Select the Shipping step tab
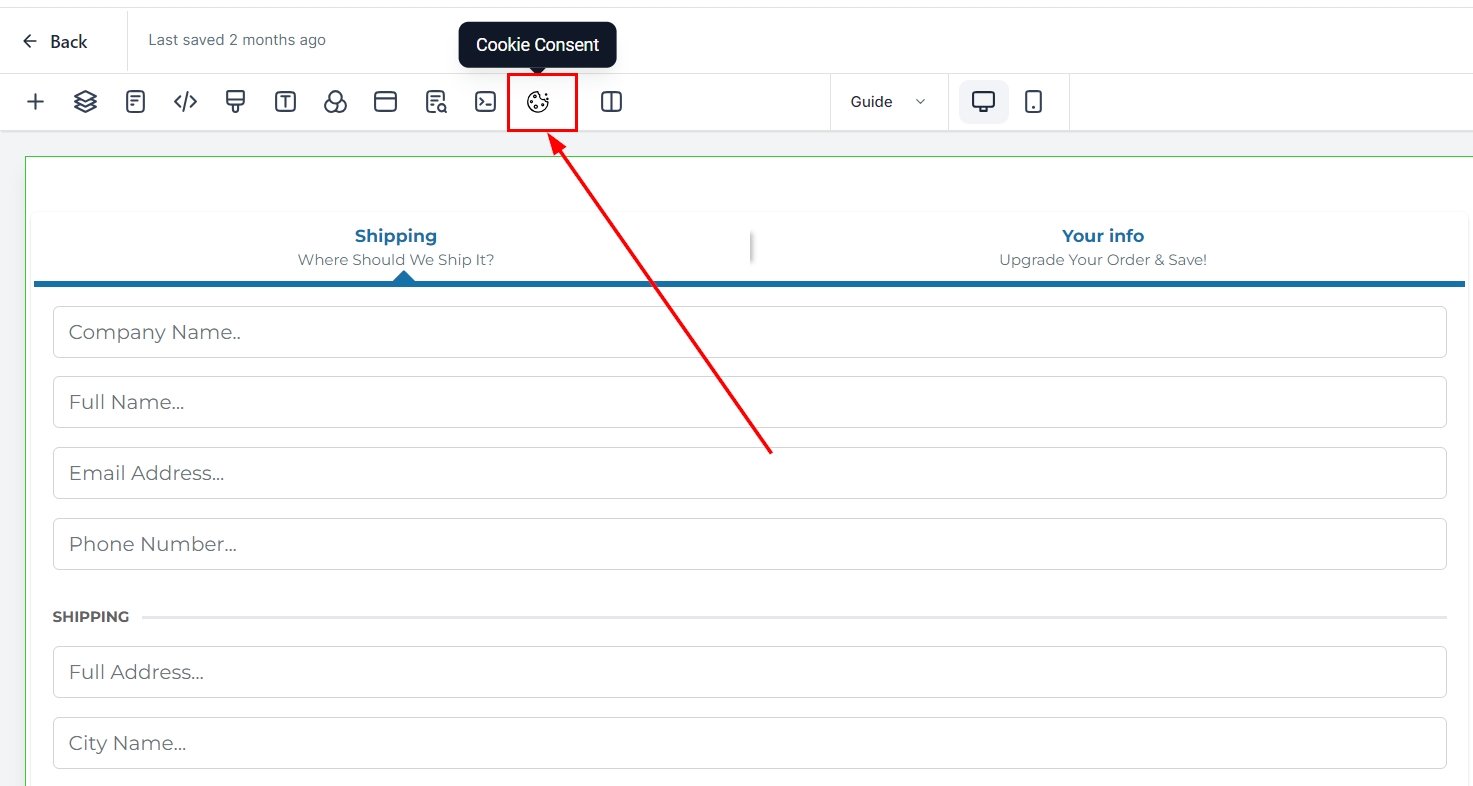Screen dimensions: 1473x786 (x=396, y=247)
